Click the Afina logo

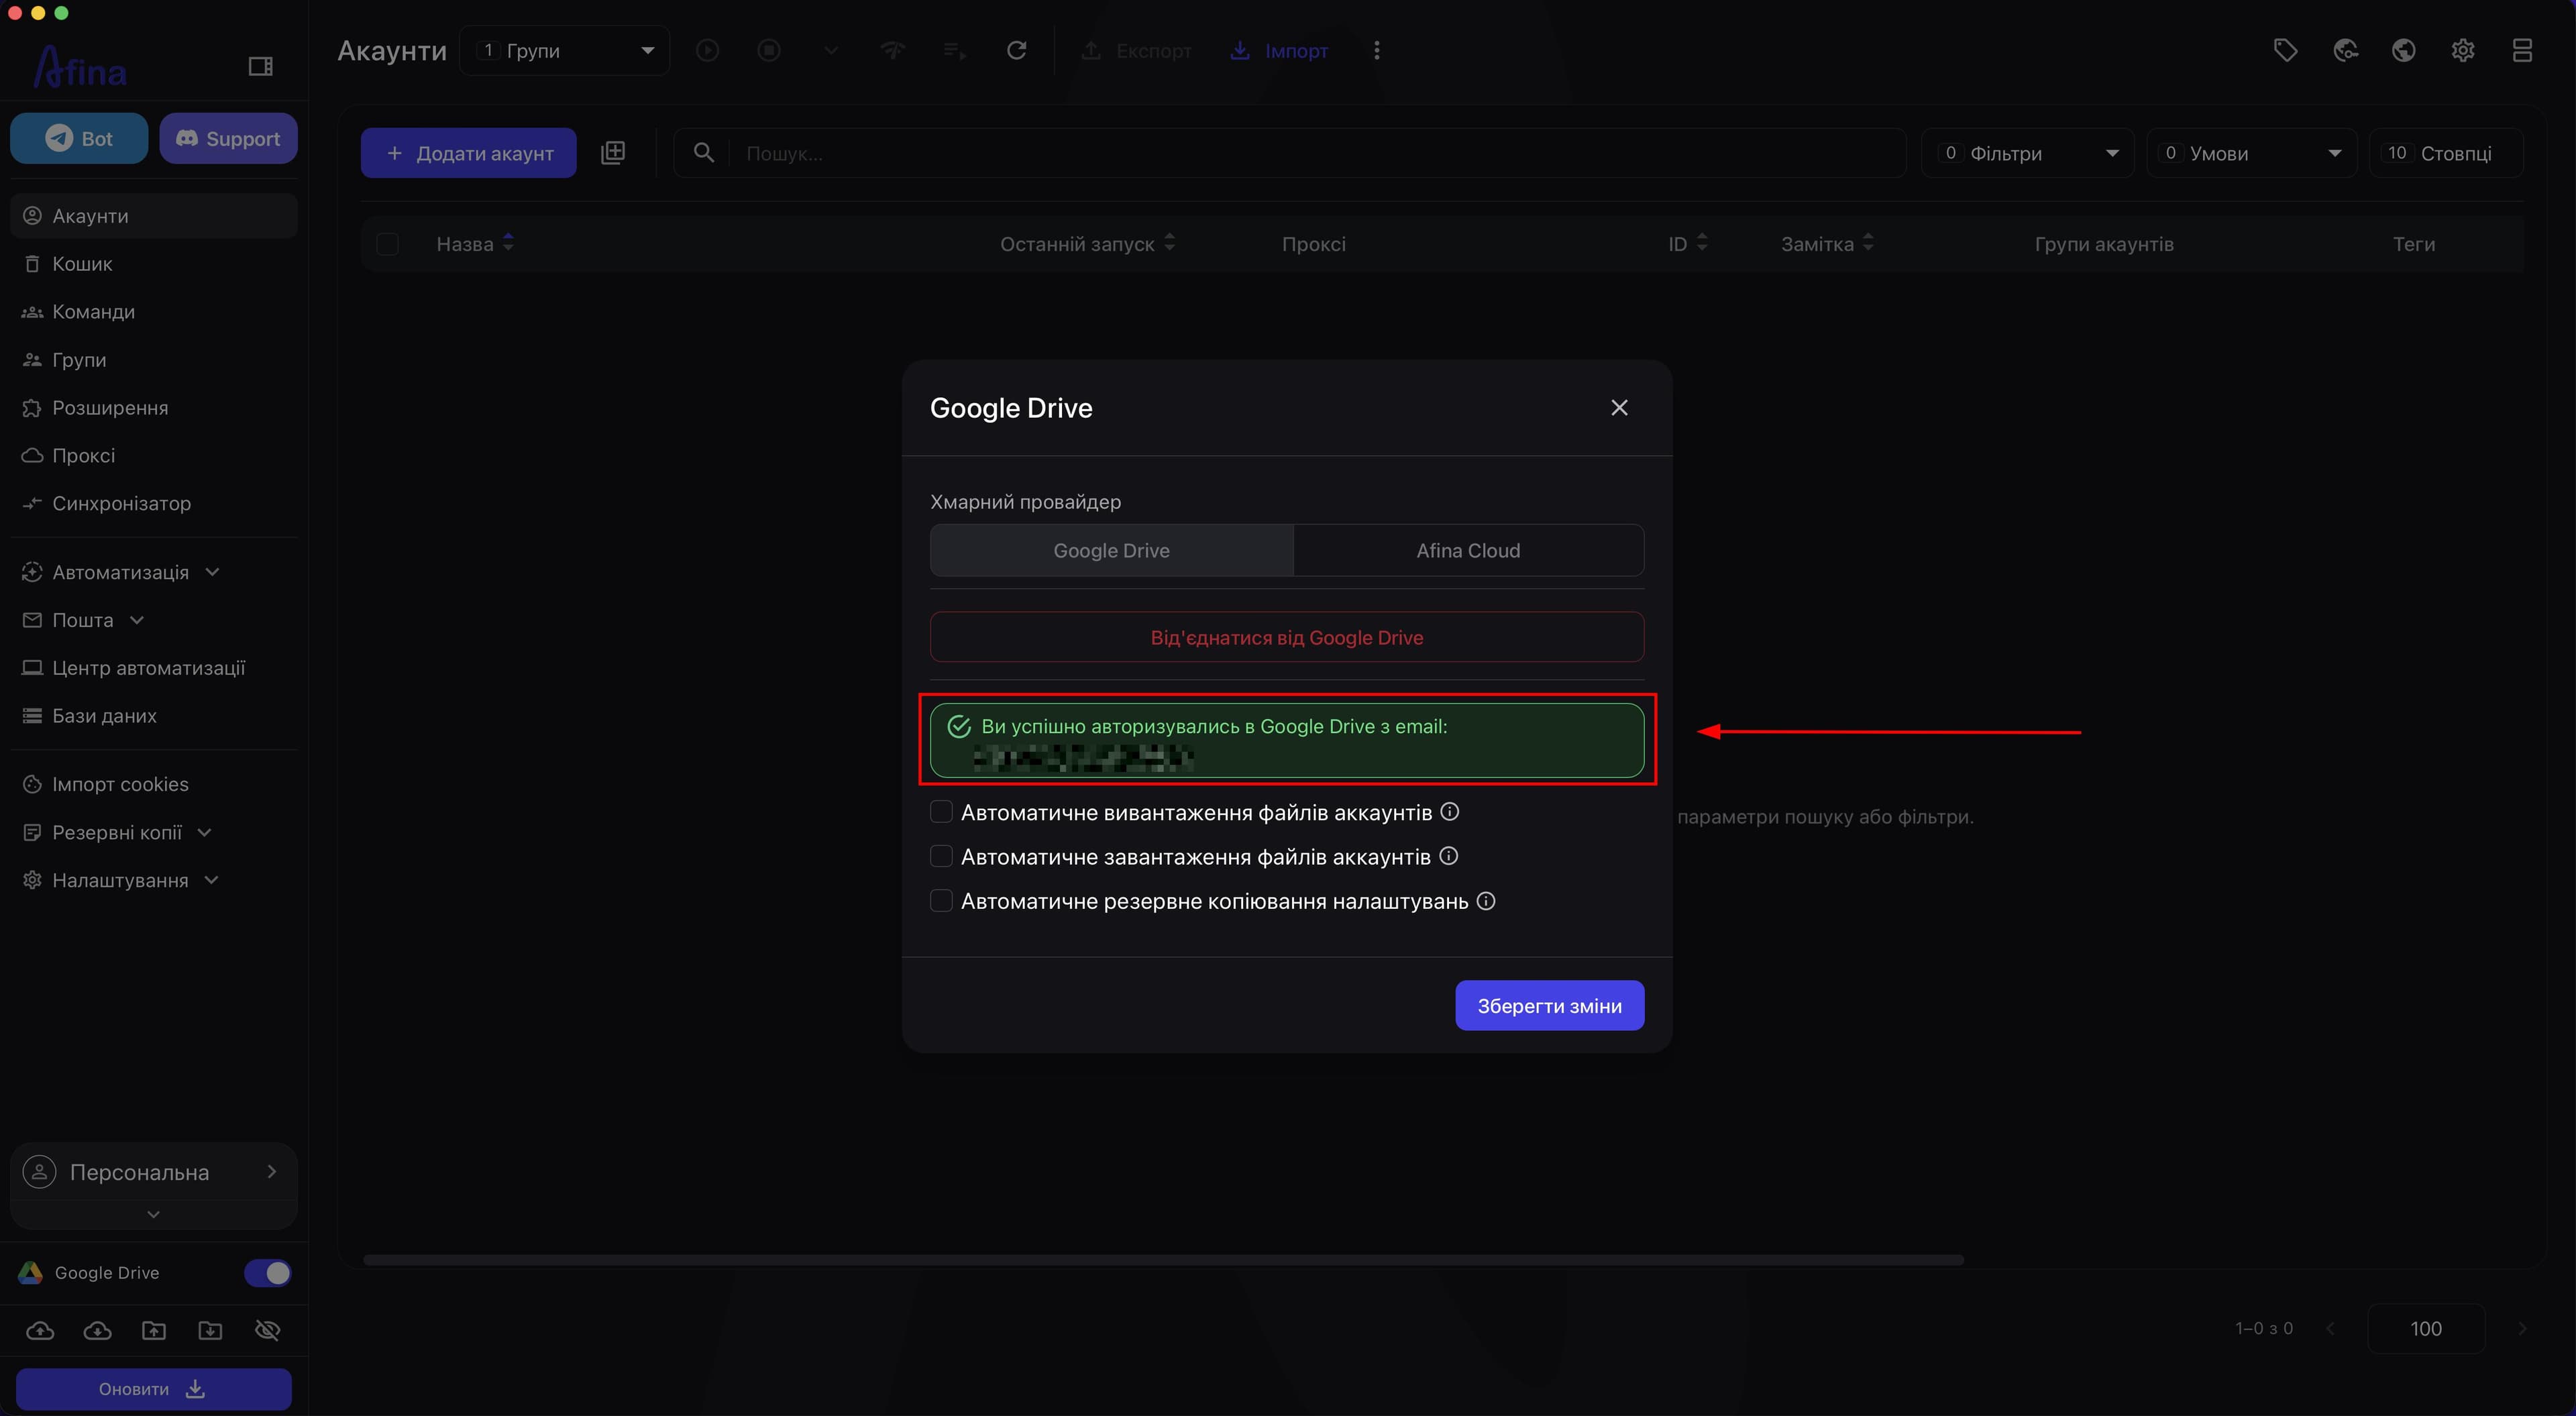coord(80,68)
